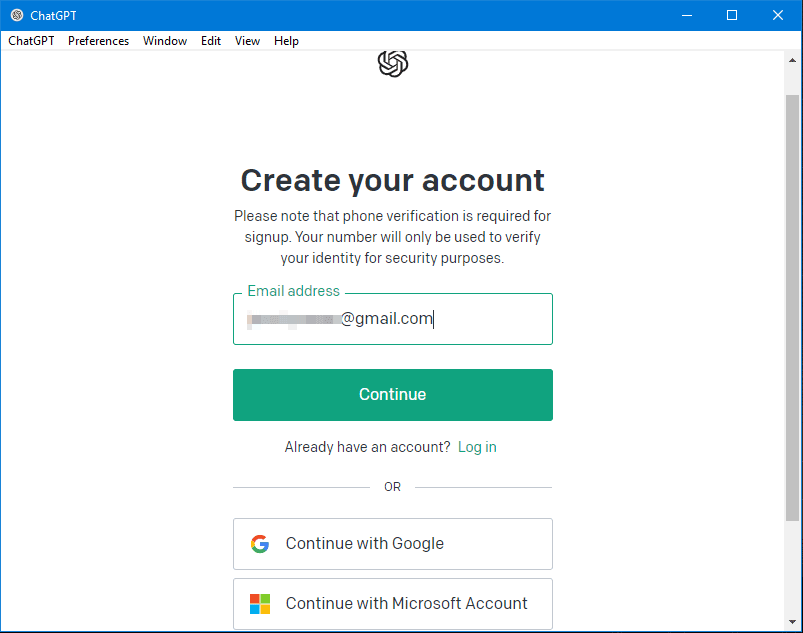The width and height of the screenshot is (803, 633).
Task: Choose Continue with Google
Action: click(393, 544)
